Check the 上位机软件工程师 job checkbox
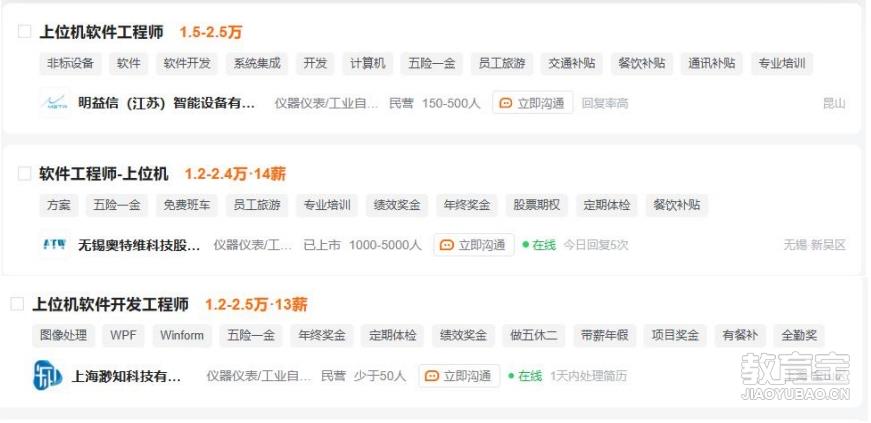 click(24, 32)
